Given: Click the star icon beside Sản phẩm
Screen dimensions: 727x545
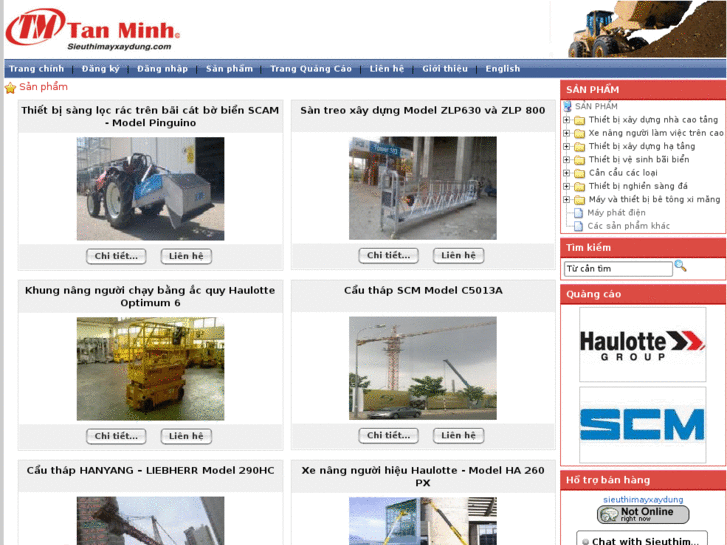Looking at the screenshot, I should point(10,88).
